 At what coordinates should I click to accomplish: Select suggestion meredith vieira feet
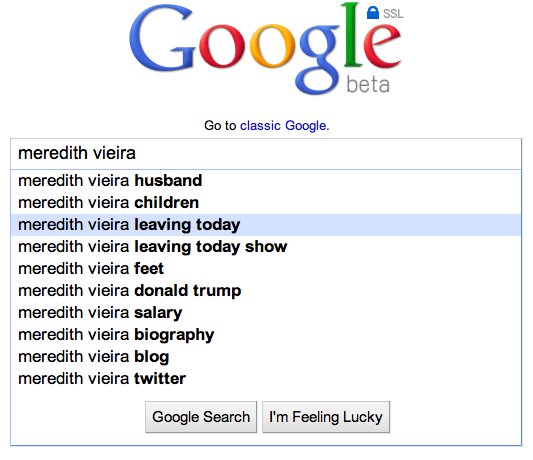click(266, 269)
